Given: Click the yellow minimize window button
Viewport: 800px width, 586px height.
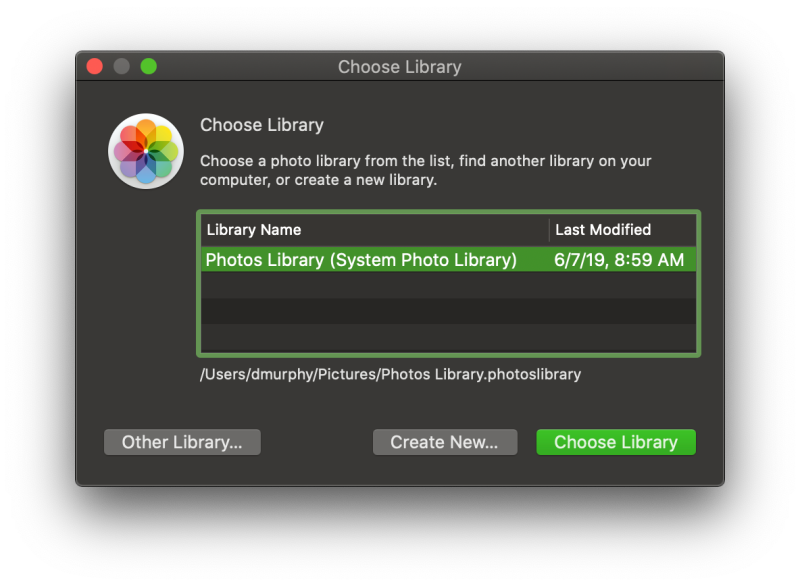Looking at the screenshot, I should pyautogui.click(x=122, y=67).
